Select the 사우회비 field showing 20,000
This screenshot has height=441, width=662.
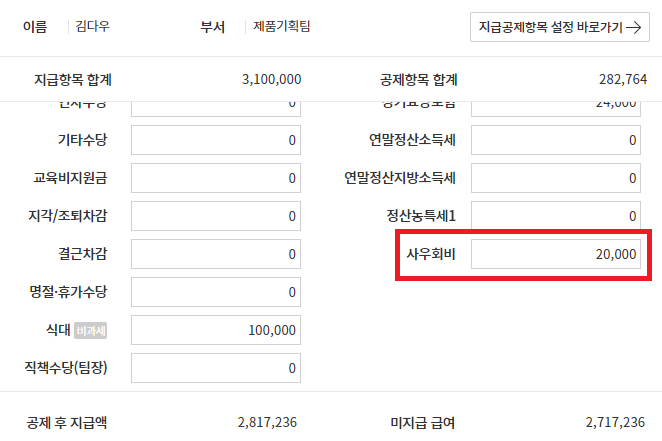point(556,254)
